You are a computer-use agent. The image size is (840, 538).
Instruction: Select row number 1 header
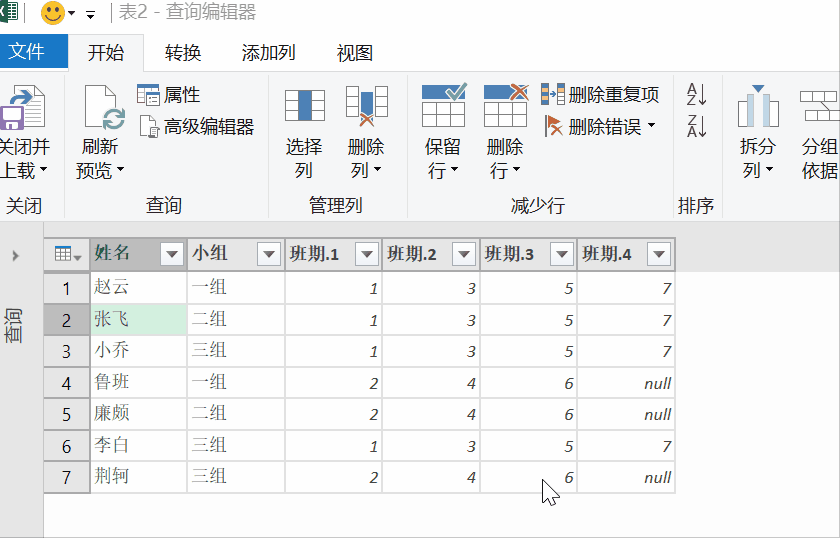[x=66, y=288]
